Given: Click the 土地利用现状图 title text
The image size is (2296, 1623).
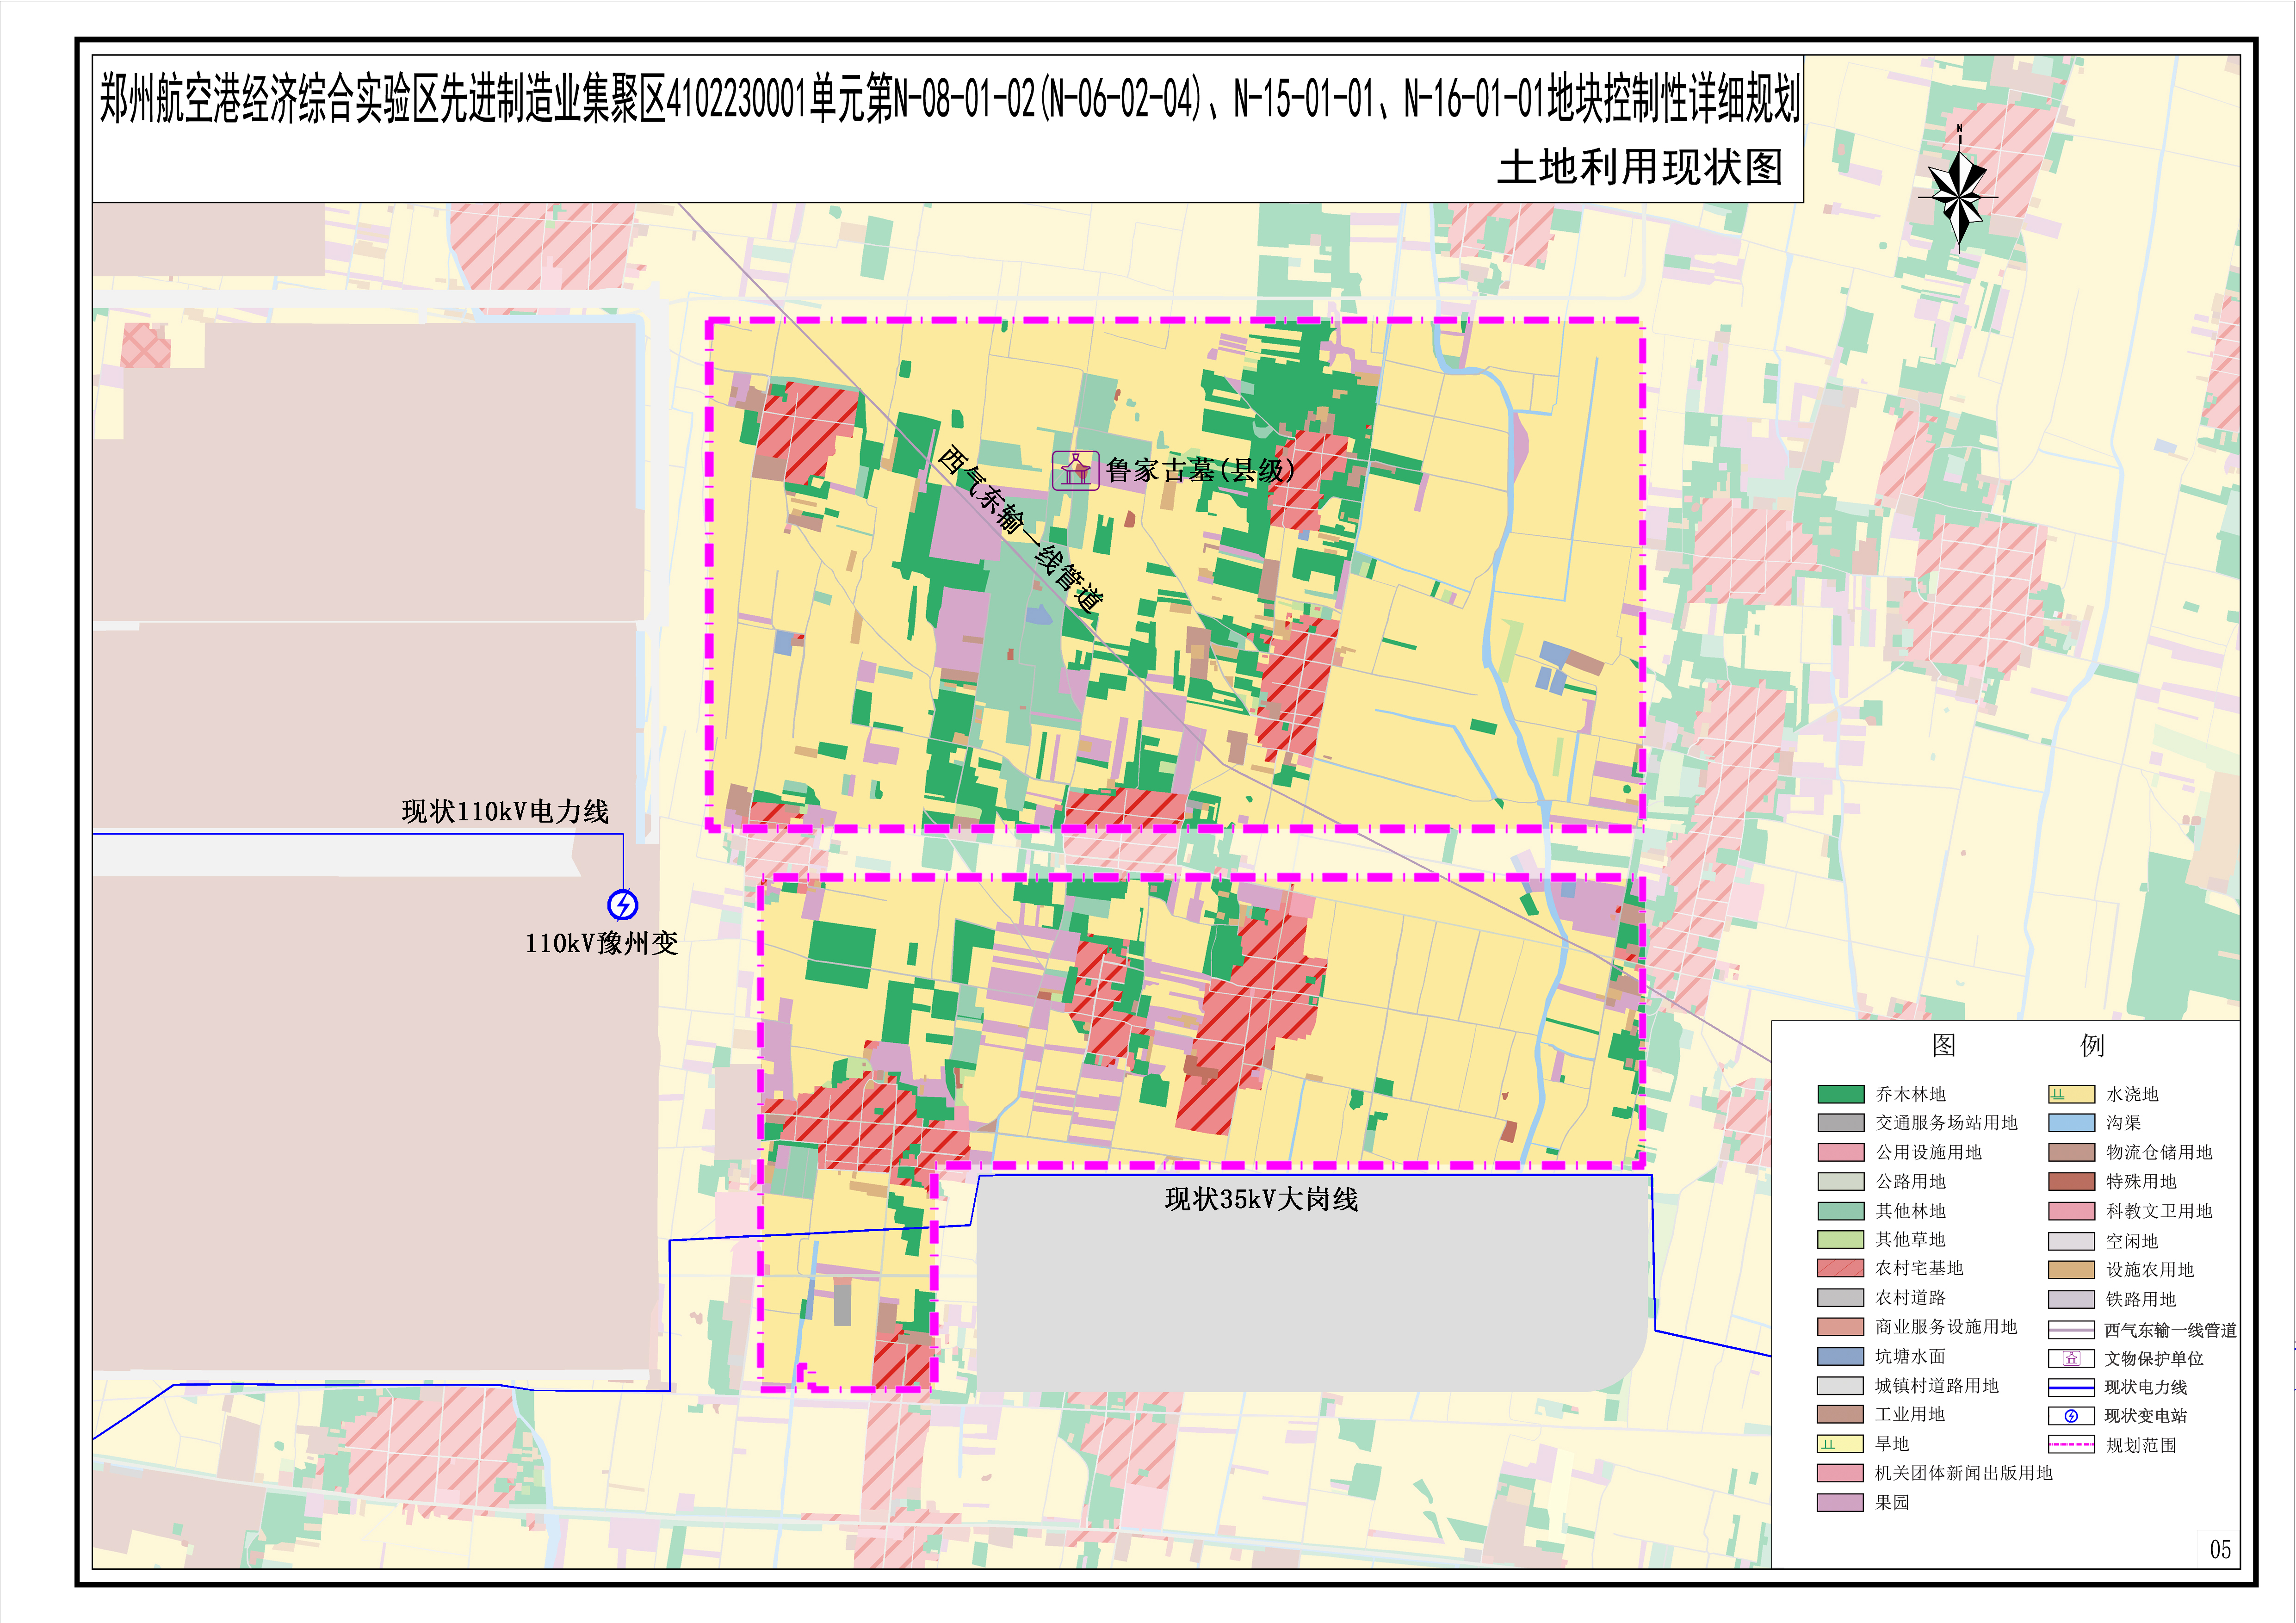Looking at the screenshot, I should [1639, 167].
